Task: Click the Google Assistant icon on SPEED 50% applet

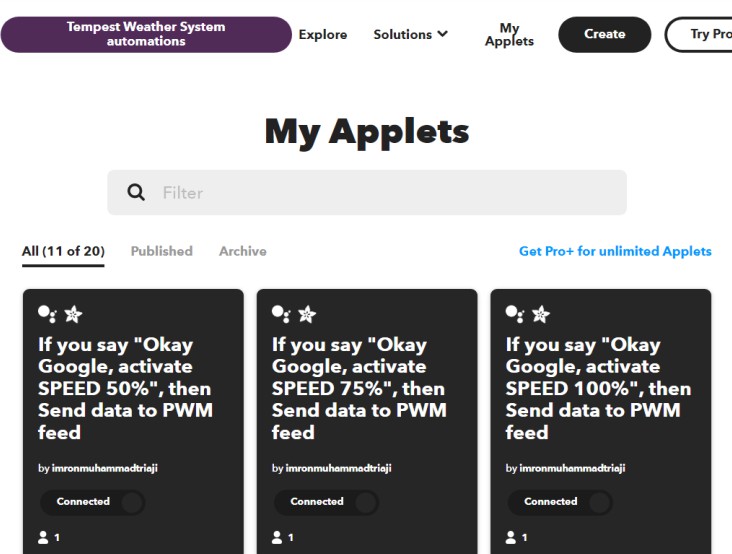Action: 47,313
